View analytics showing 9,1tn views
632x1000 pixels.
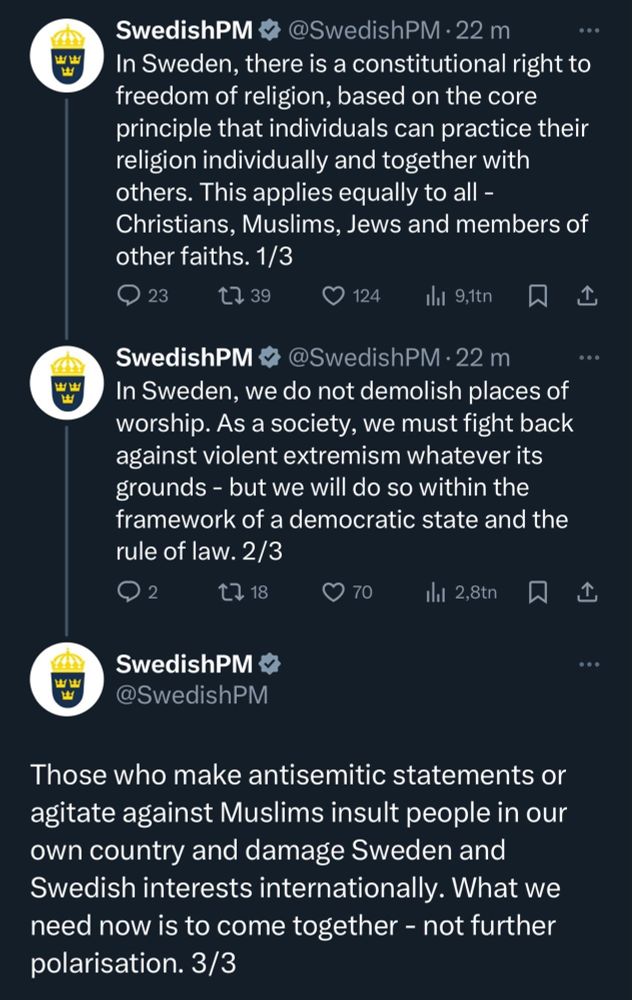pyautogui.click(x=459, y=296)
